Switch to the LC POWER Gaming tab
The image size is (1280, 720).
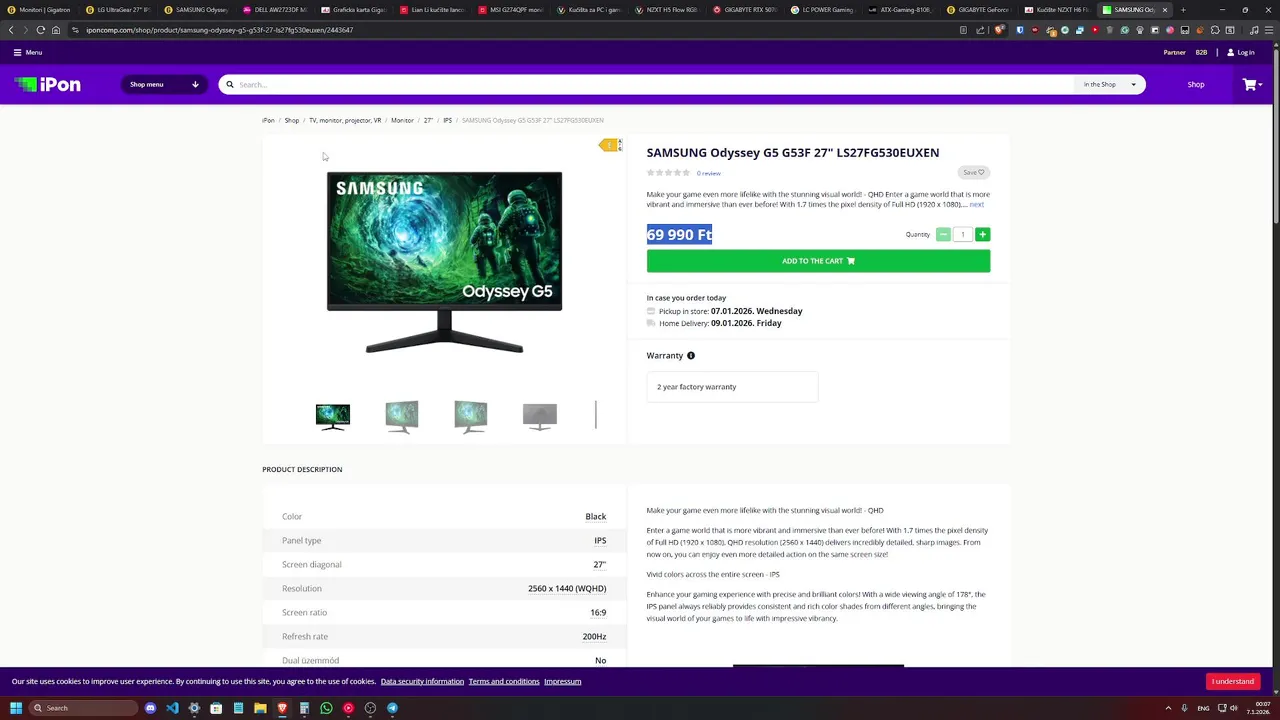825,10
